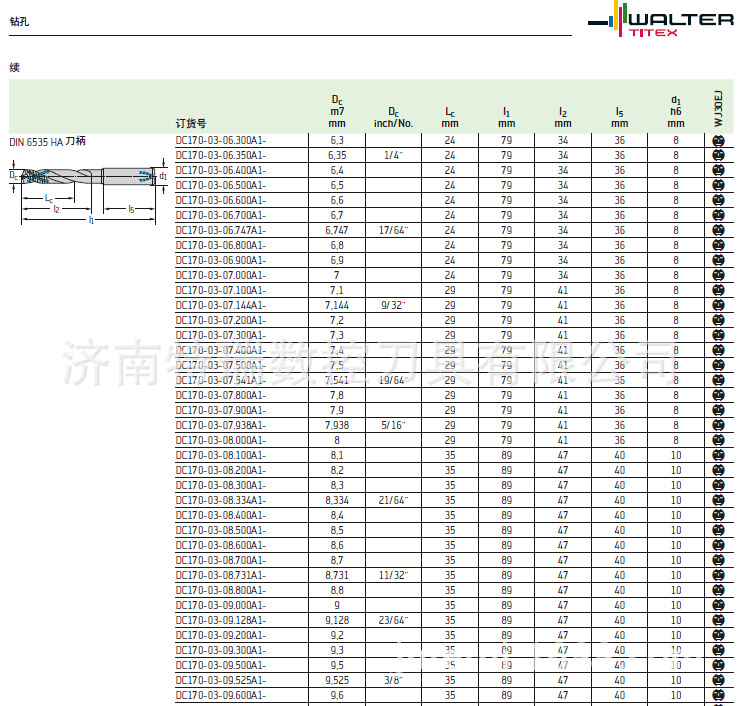The width and height of the screenshot is (741, 706).
Task: Click the d1 h6 mm column header
Action: pyautogui.click(x=676, y=112)
